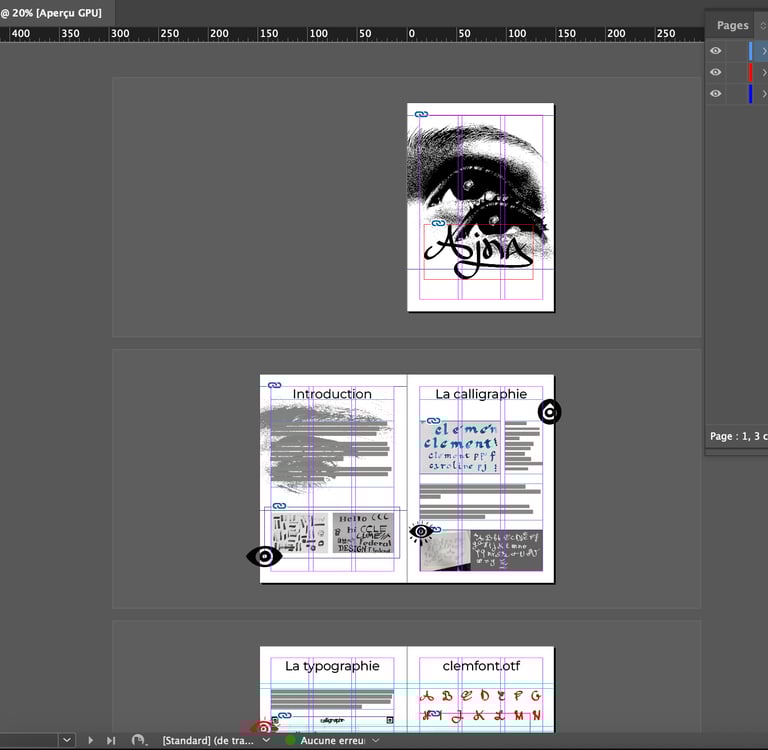Click the link badge atop the Introduction page
Viewport: 768px width, 750px height.
(274, 385)
